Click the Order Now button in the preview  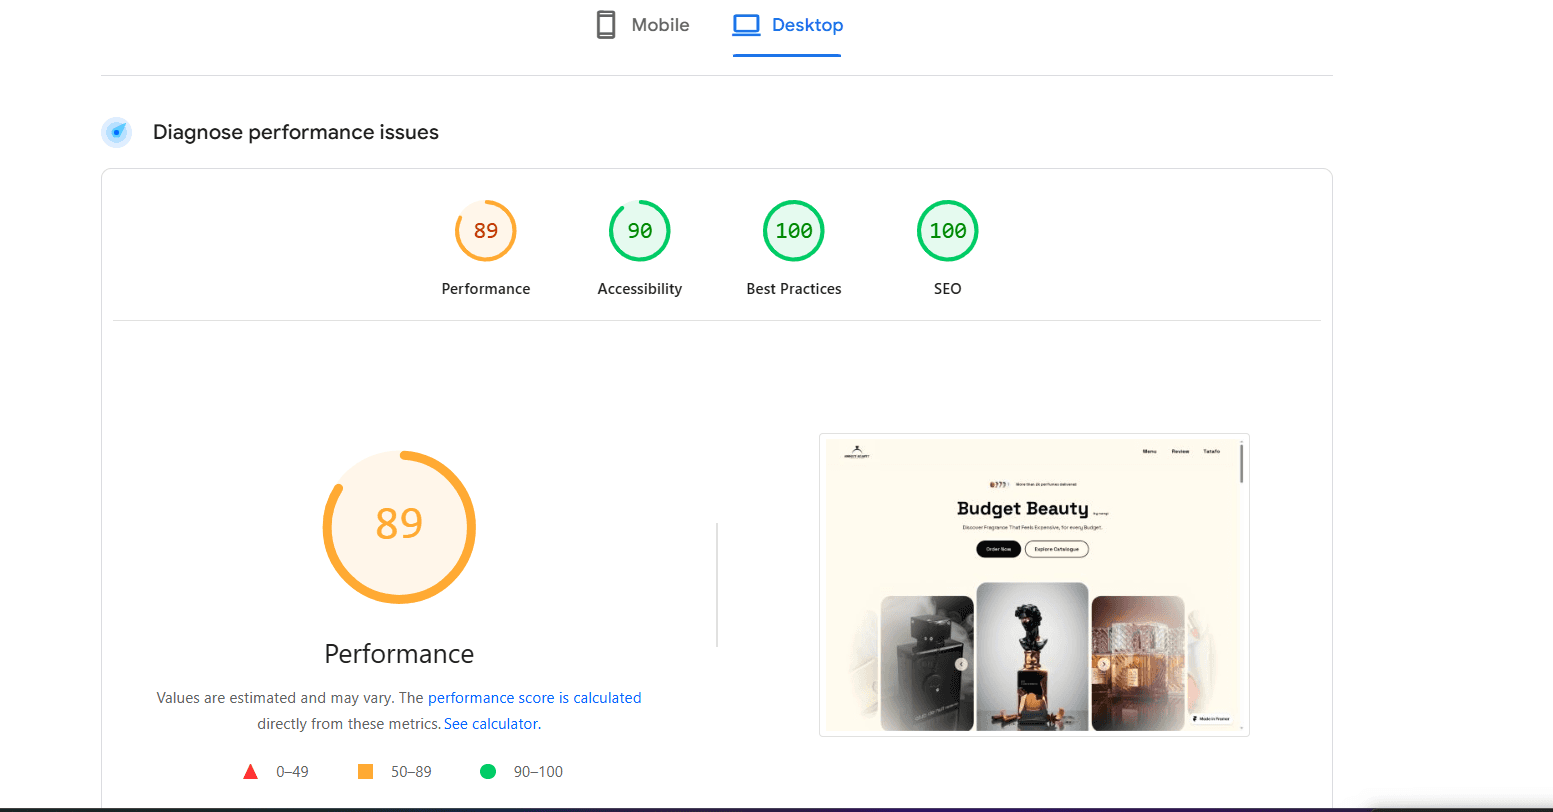click(998, 549)
